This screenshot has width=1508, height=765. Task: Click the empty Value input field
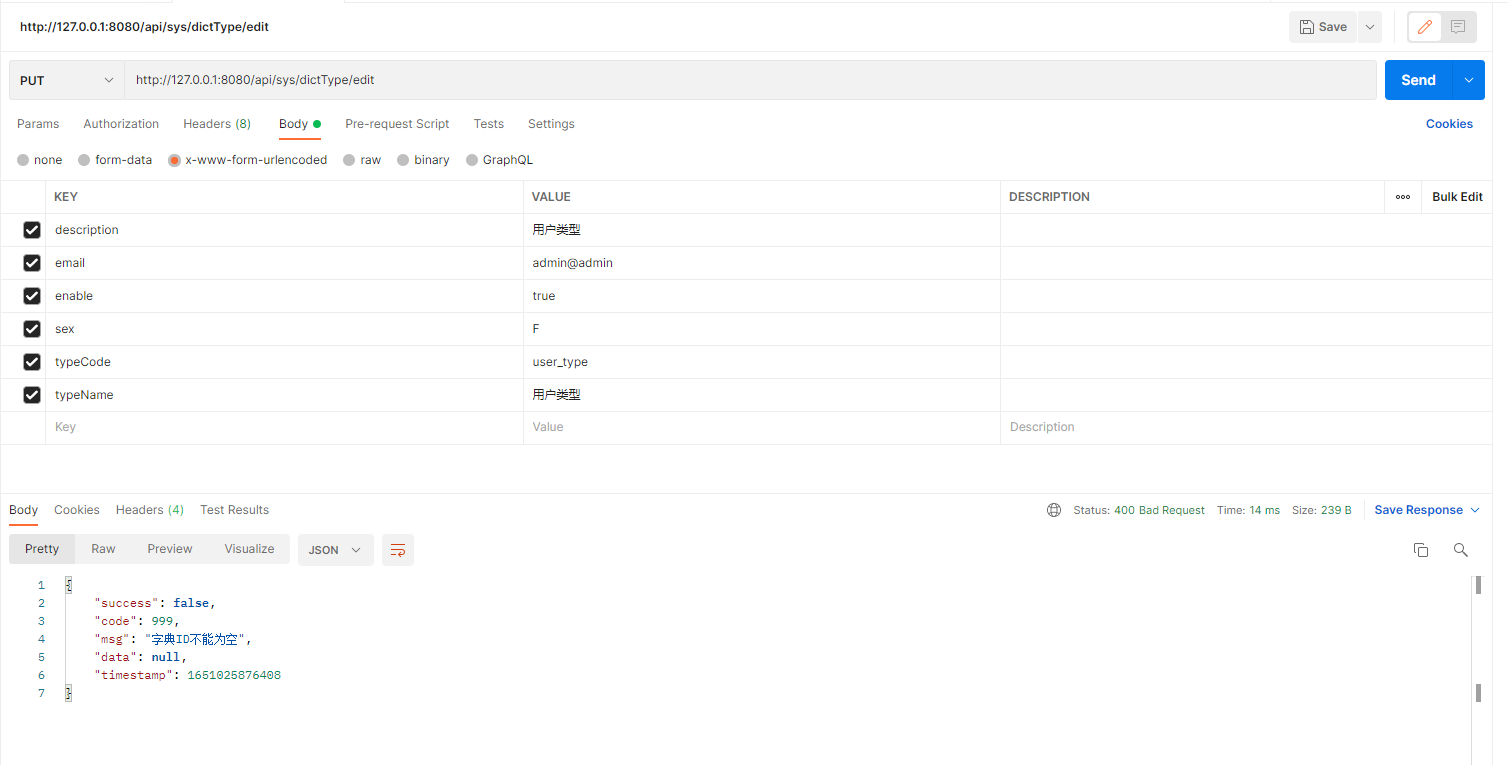pyautogui.click(x=761, y=427)
